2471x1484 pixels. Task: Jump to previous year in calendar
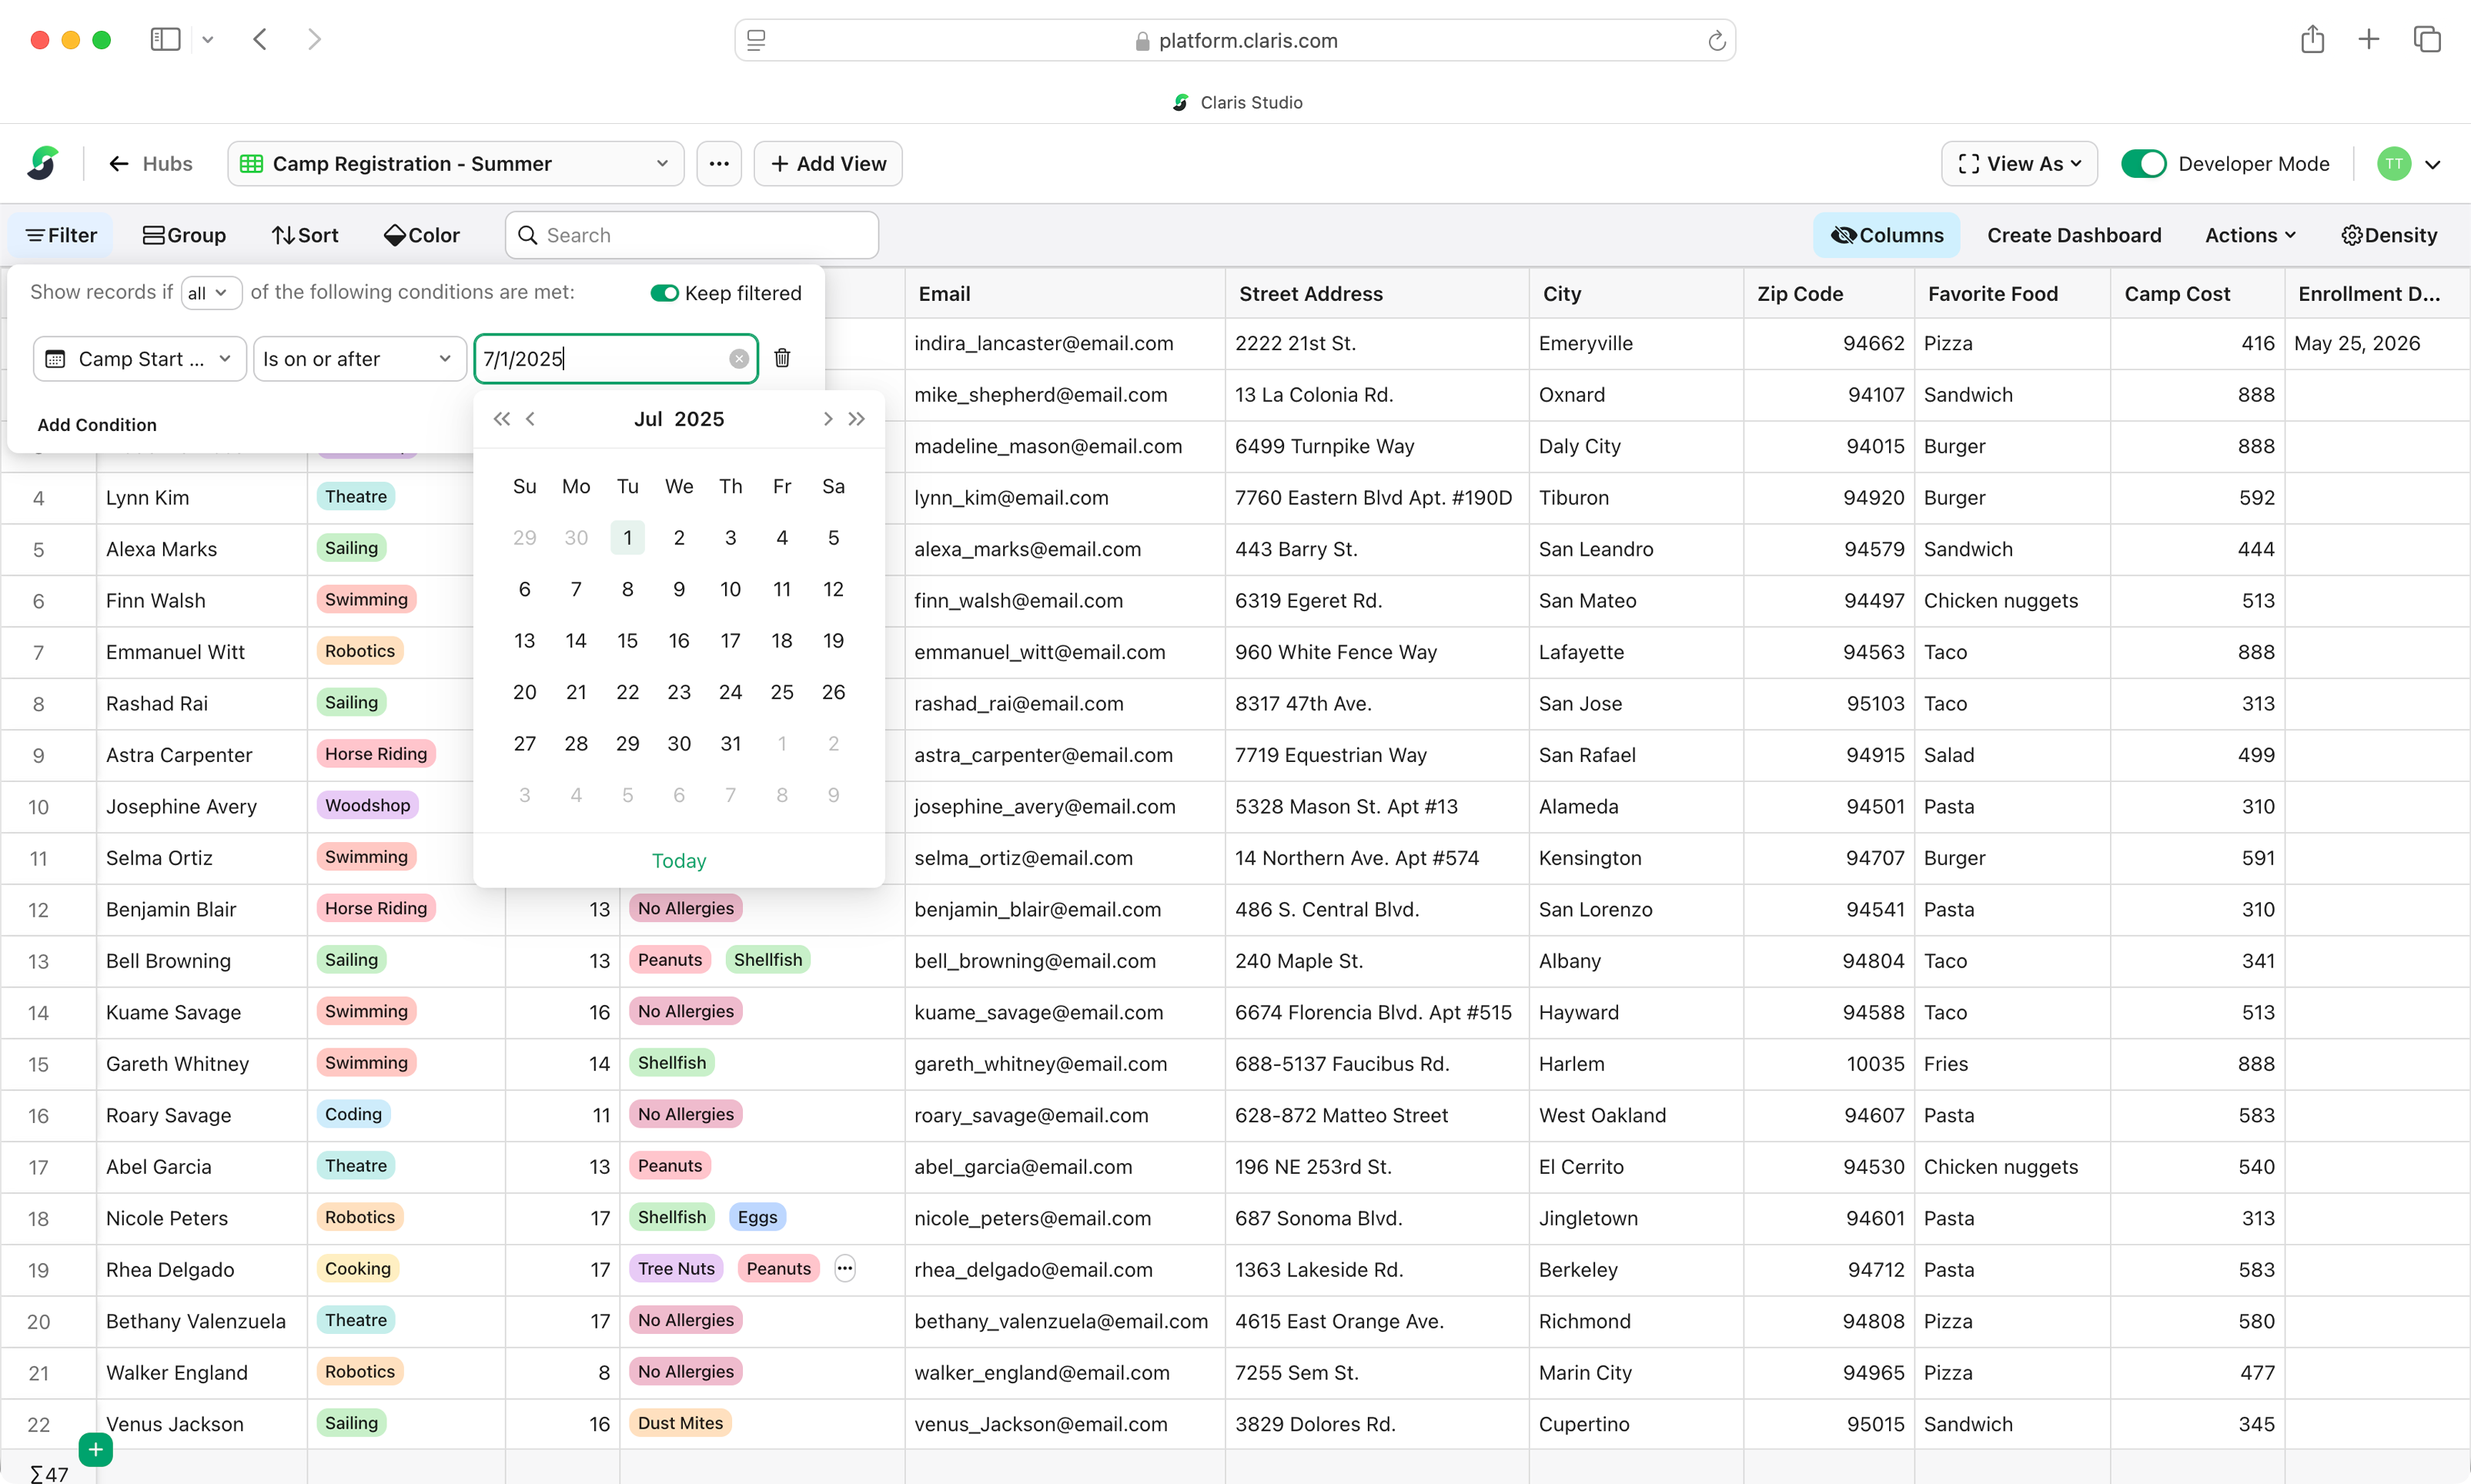coord(501,419)
